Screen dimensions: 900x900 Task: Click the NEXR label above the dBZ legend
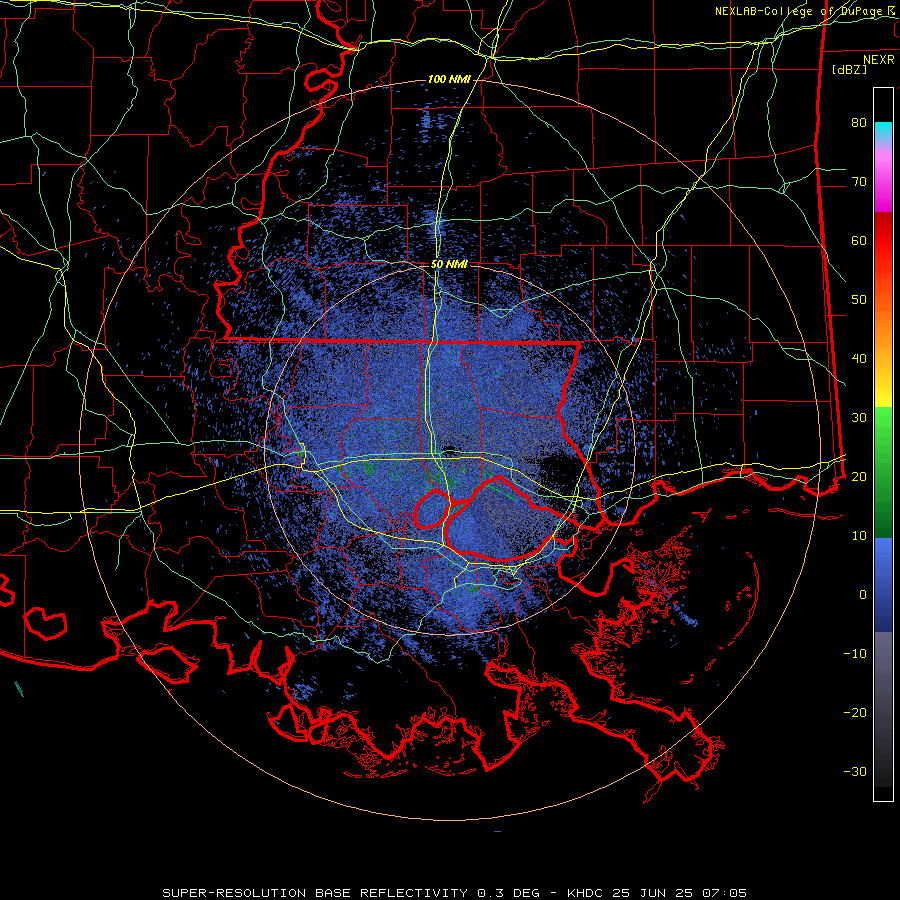878,60
